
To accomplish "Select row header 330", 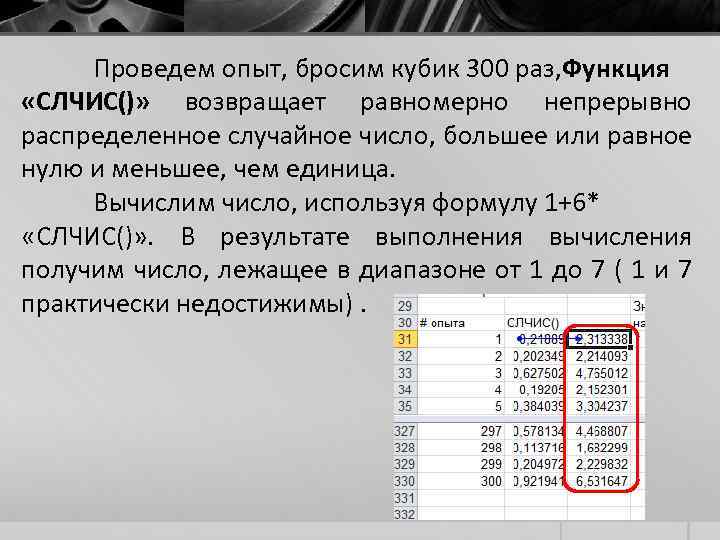I will [x=405, y=481].
